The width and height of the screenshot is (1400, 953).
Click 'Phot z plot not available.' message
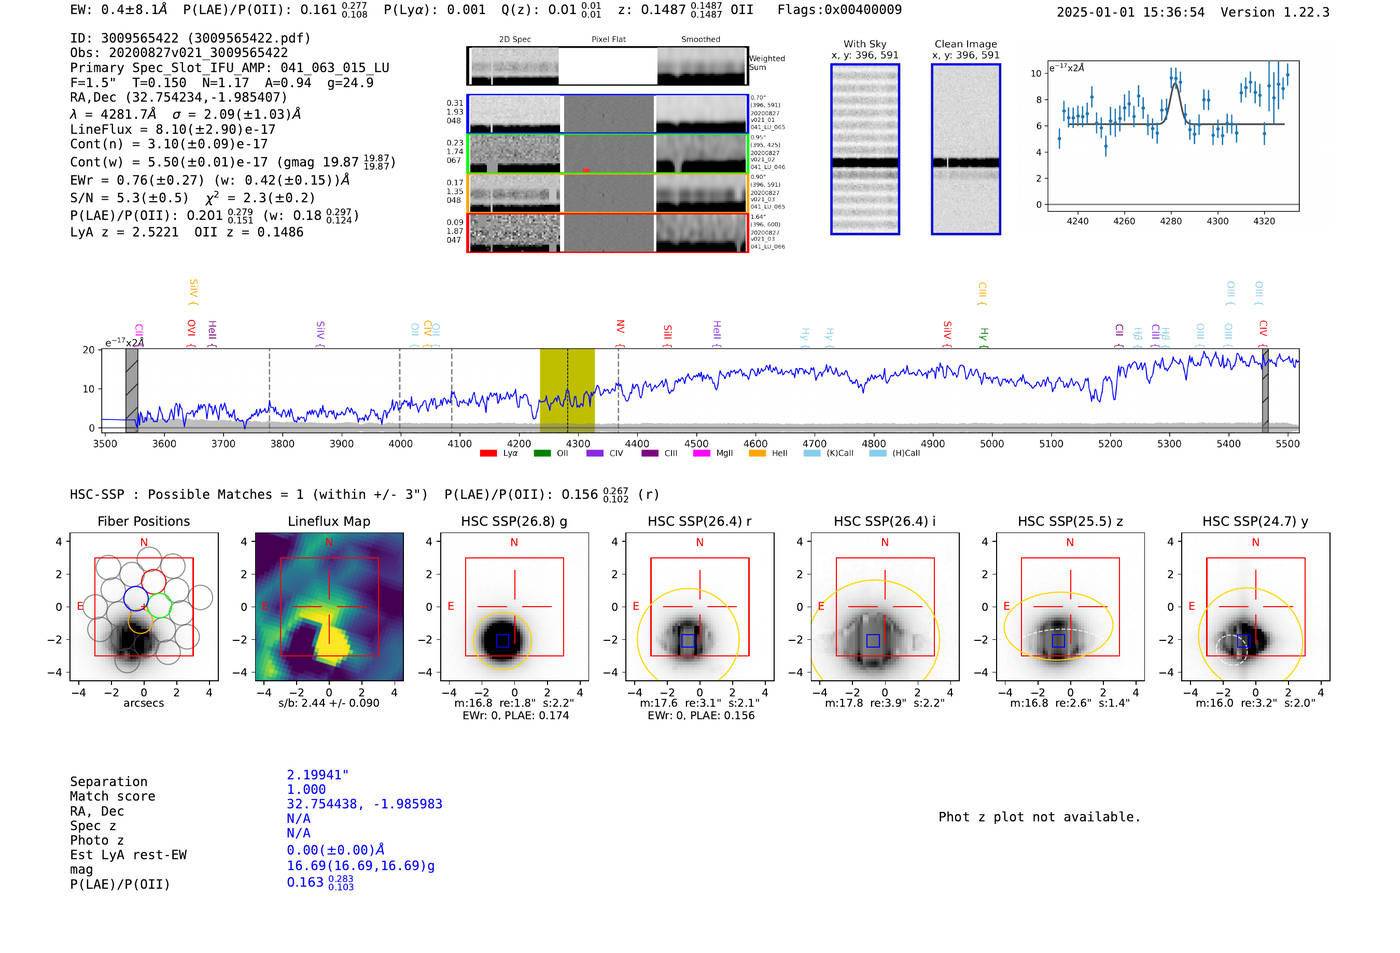1039,817
